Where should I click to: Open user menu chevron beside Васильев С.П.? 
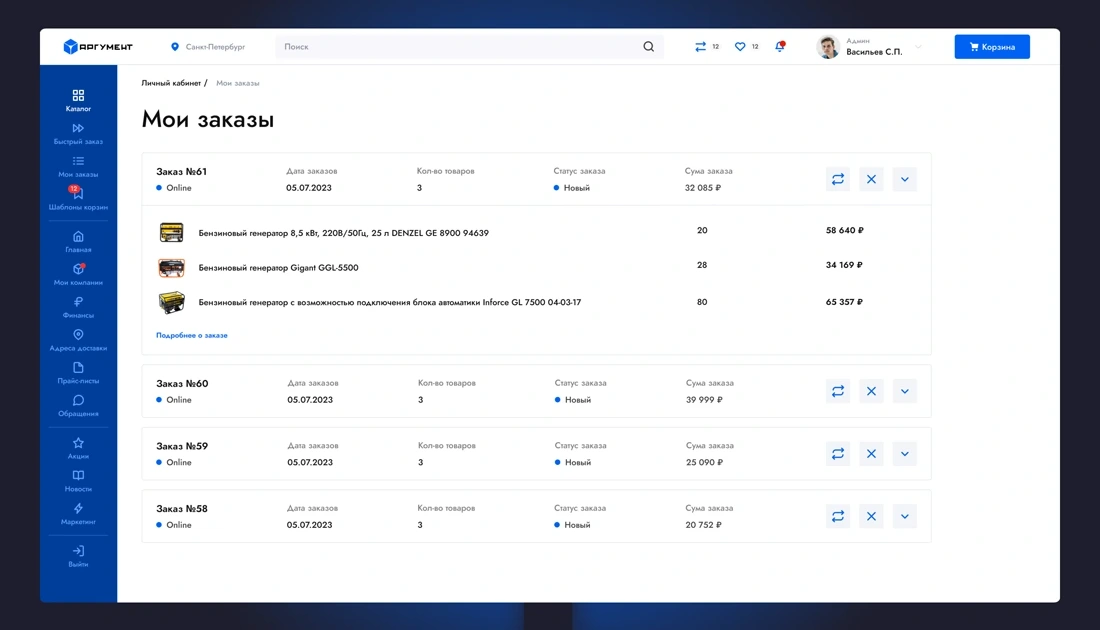pos(918,47)
